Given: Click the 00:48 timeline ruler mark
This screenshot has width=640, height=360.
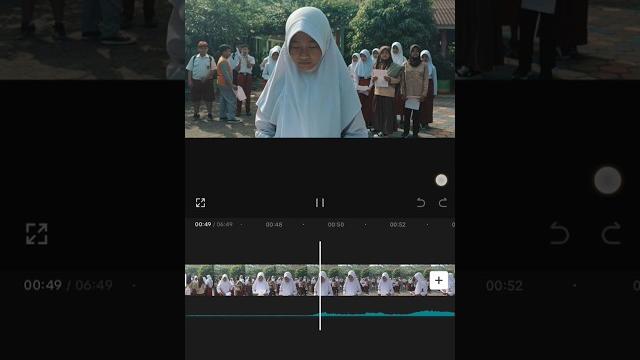Looking at the screenshot, I should click(x=274, y=224).
